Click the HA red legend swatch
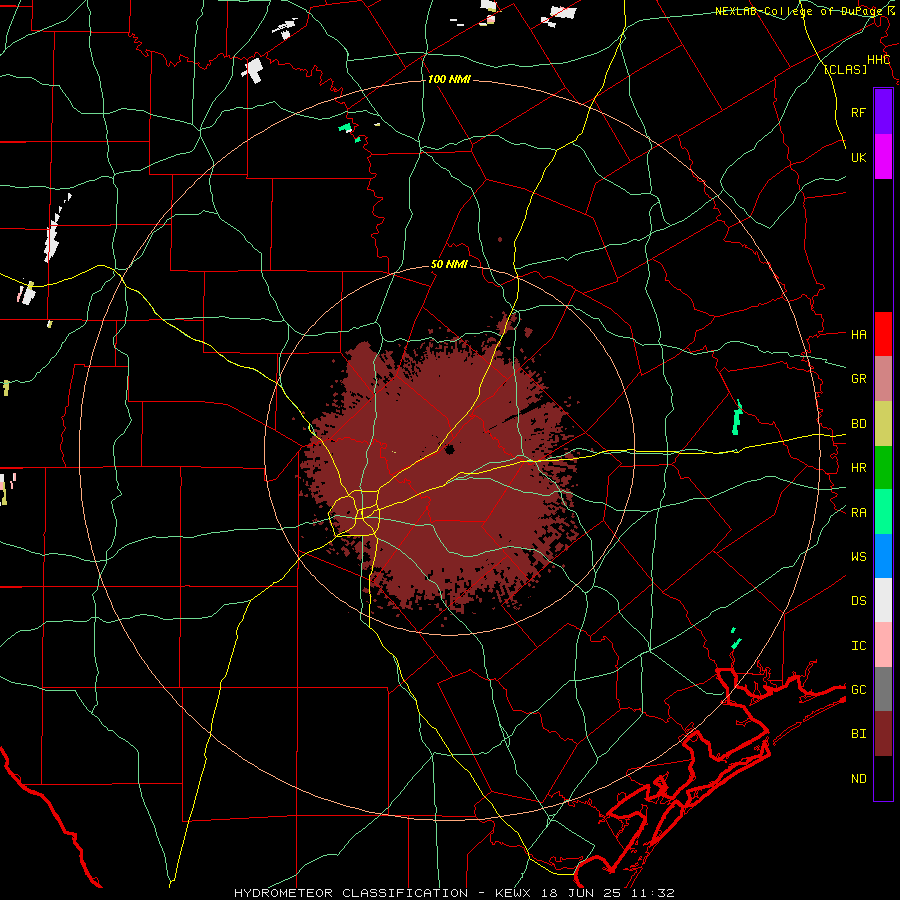The image size is (900, 900). [883, 334]
